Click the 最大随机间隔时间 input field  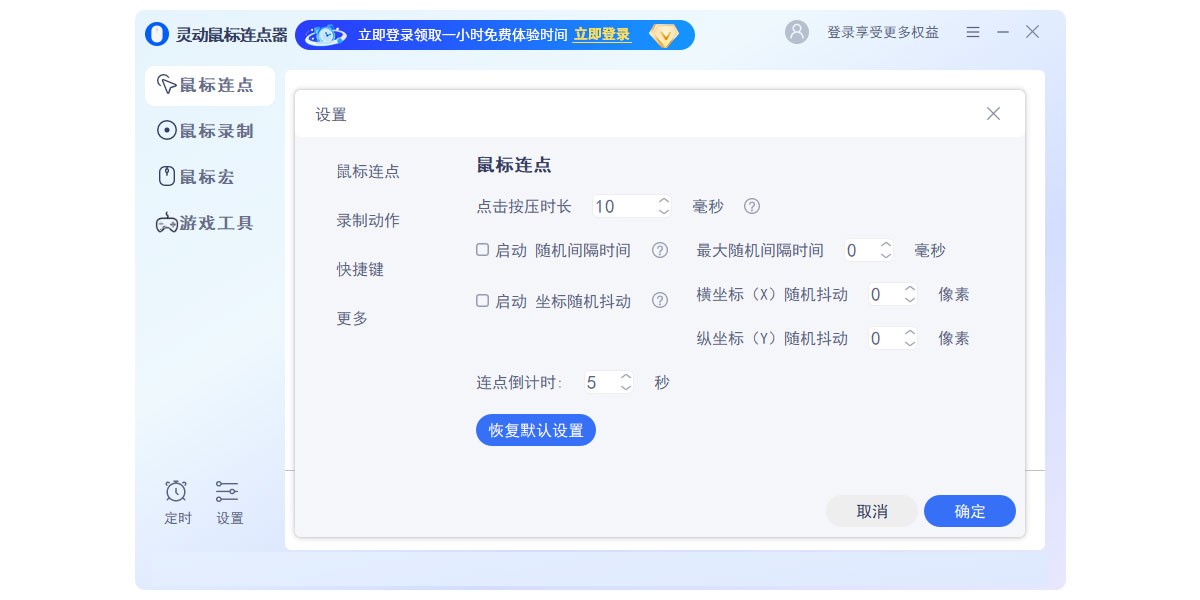(x=859, y=250)
